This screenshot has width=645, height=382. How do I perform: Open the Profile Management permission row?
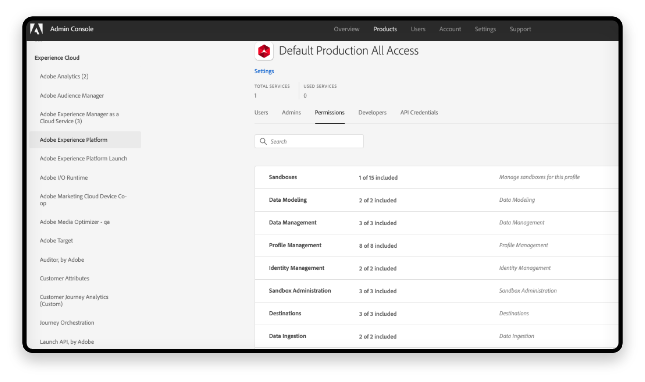point(436,245)
